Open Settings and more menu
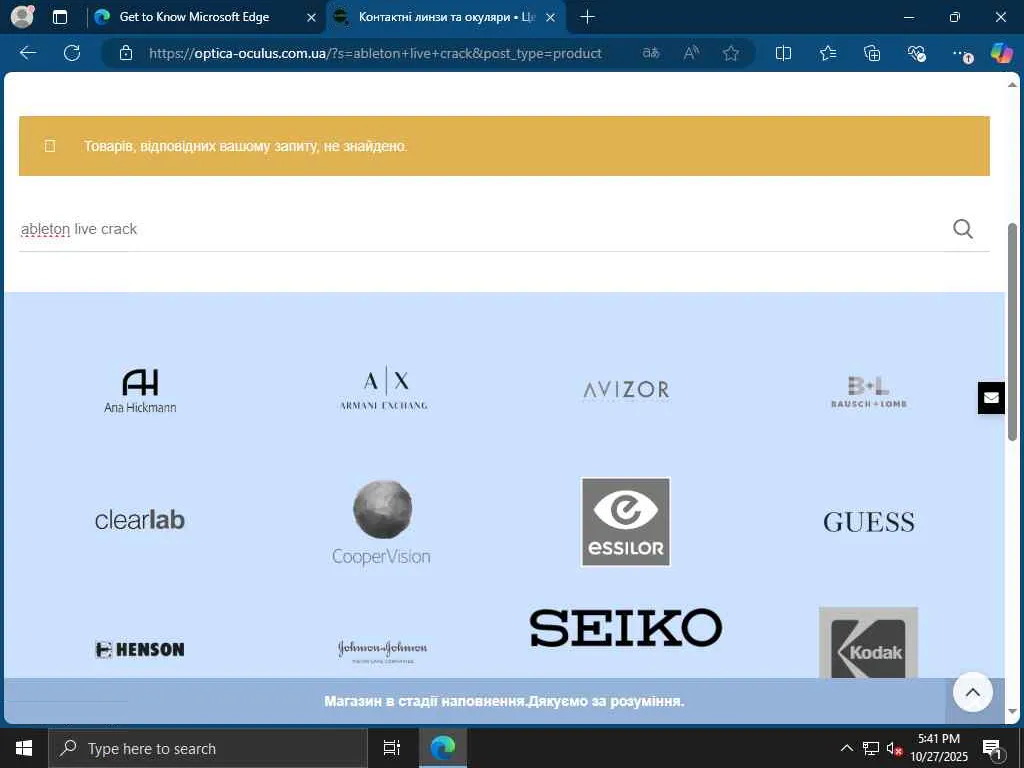 click(961, 53)
